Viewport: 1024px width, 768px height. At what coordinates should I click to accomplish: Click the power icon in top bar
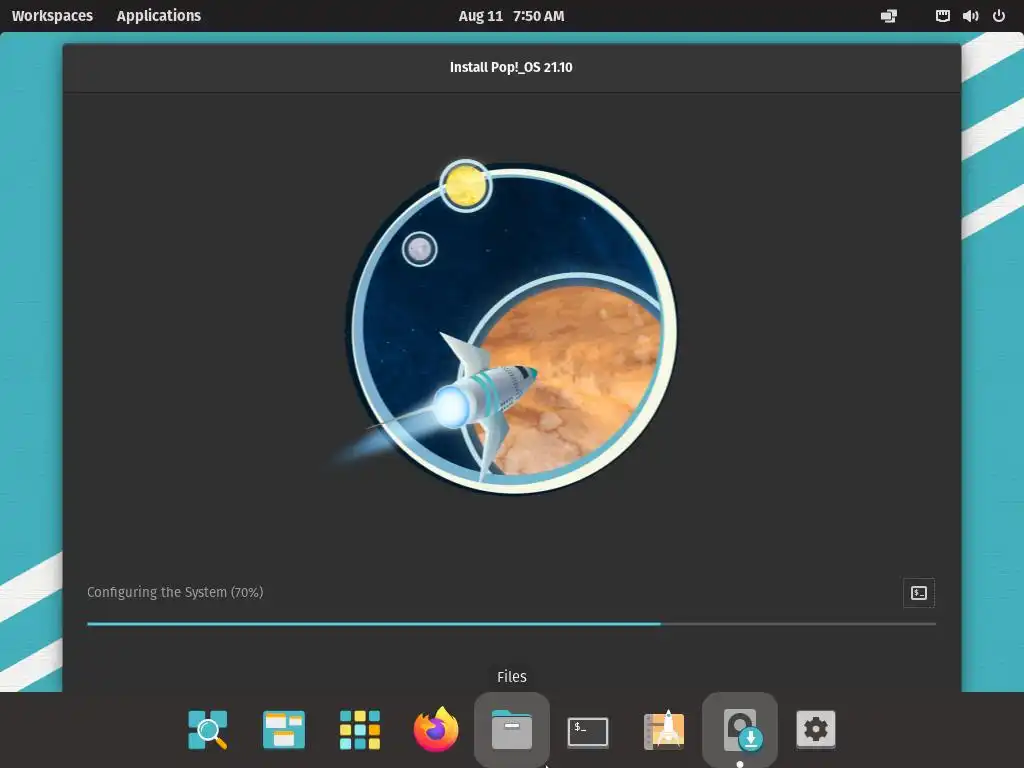[999, 16]
